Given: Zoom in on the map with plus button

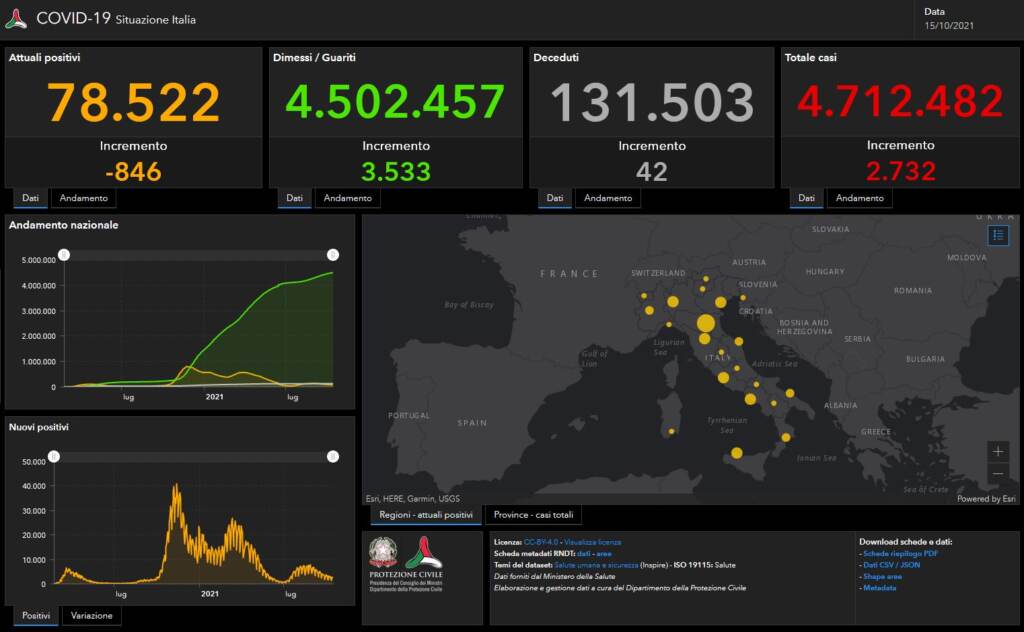Looking at the screenshot, I should pyautogui.click(x=998, y=451).
